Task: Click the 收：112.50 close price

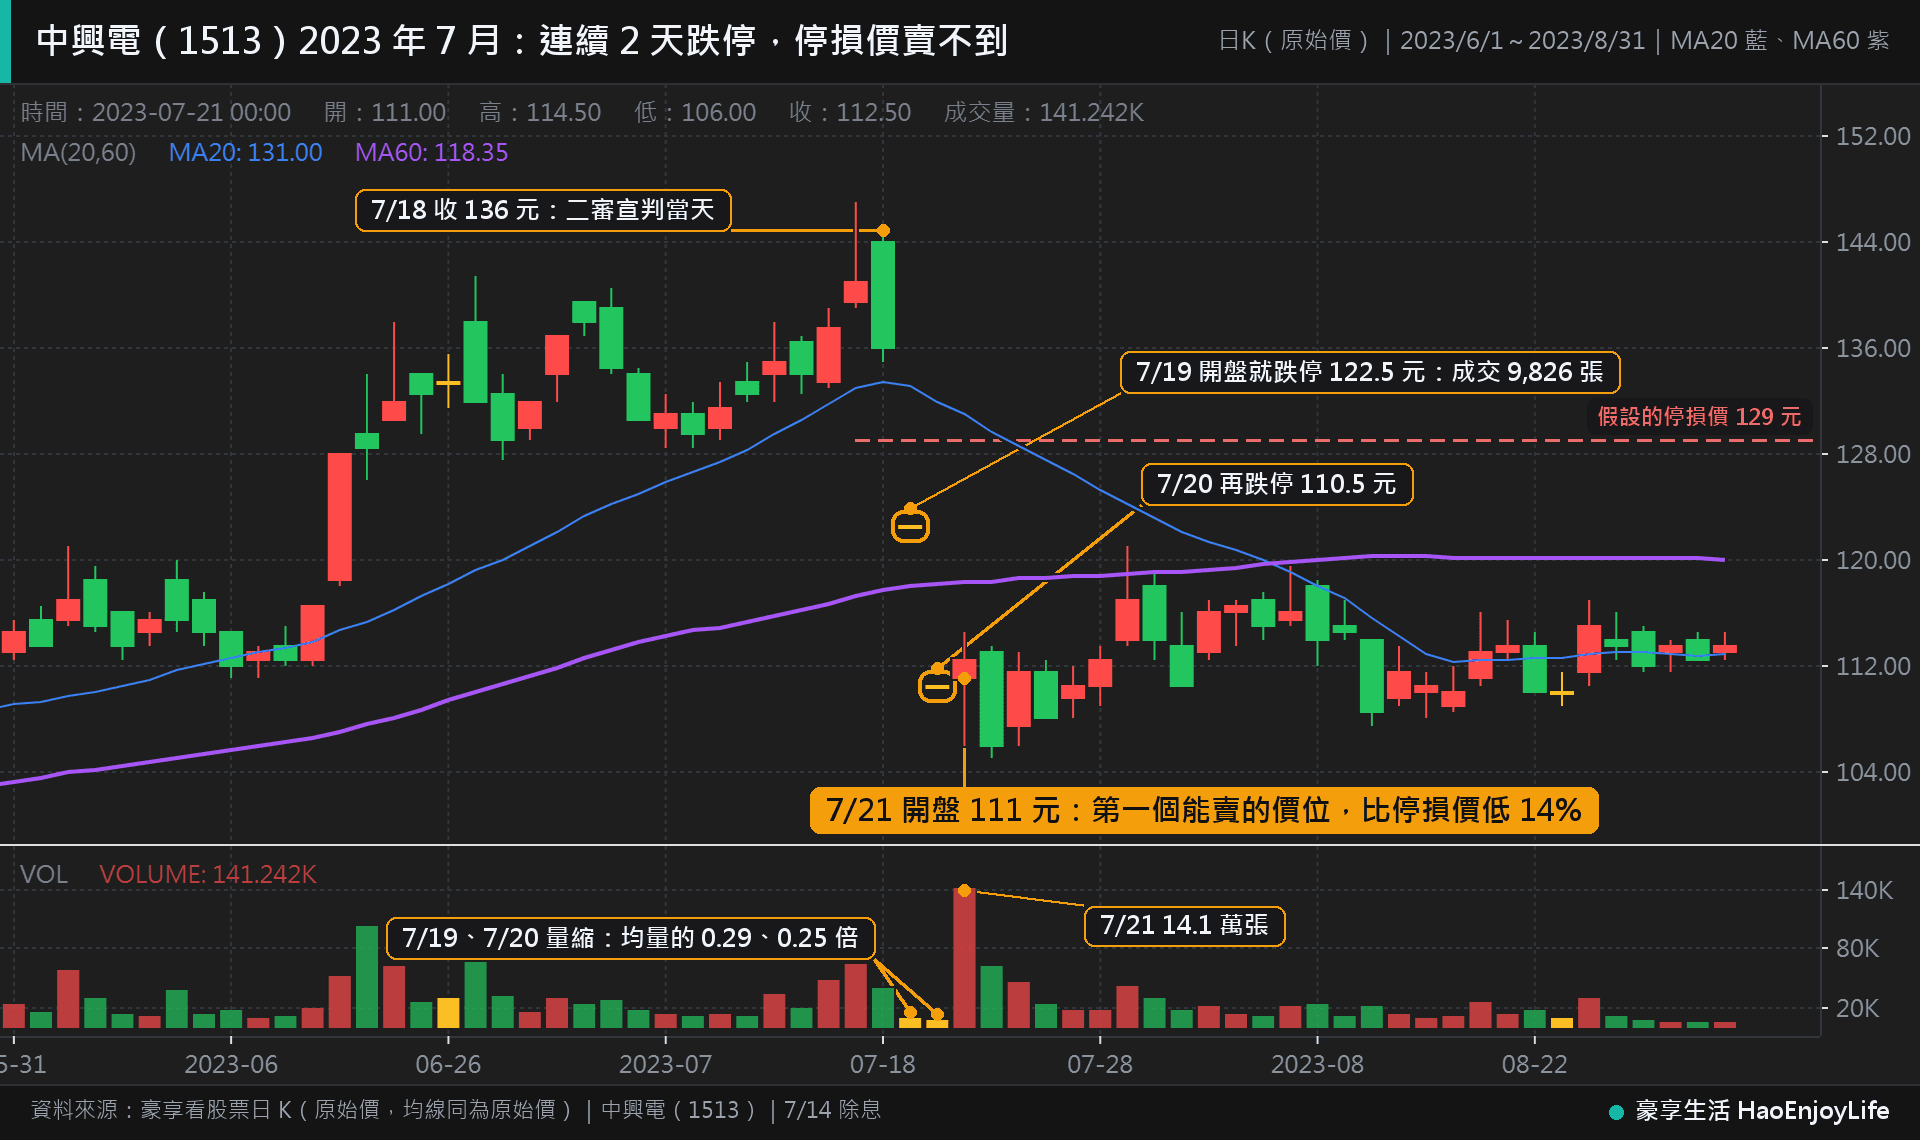Action: pos(850,112)
